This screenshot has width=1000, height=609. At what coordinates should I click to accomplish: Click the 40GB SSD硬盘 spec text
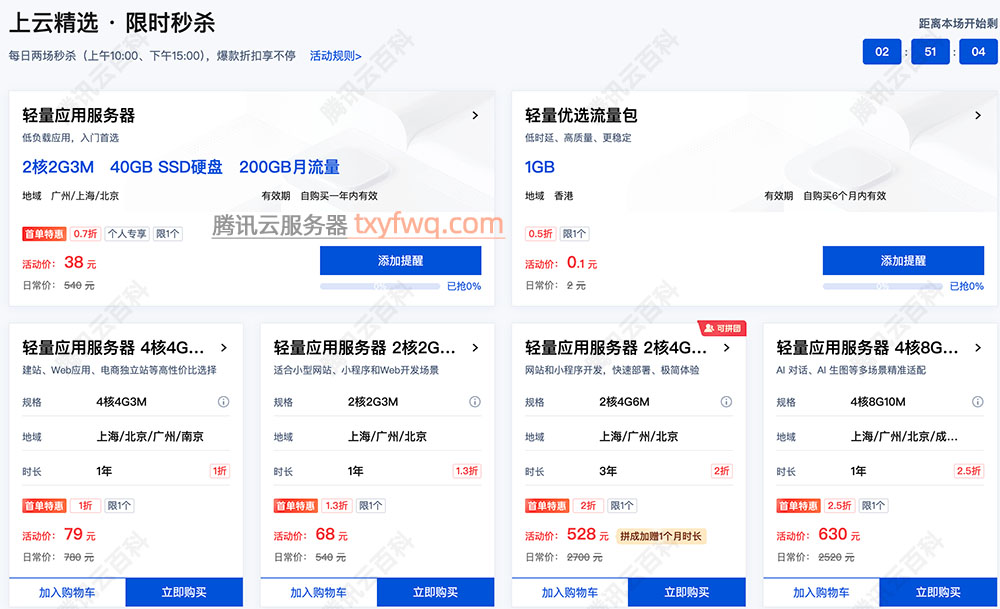point(166,167)
